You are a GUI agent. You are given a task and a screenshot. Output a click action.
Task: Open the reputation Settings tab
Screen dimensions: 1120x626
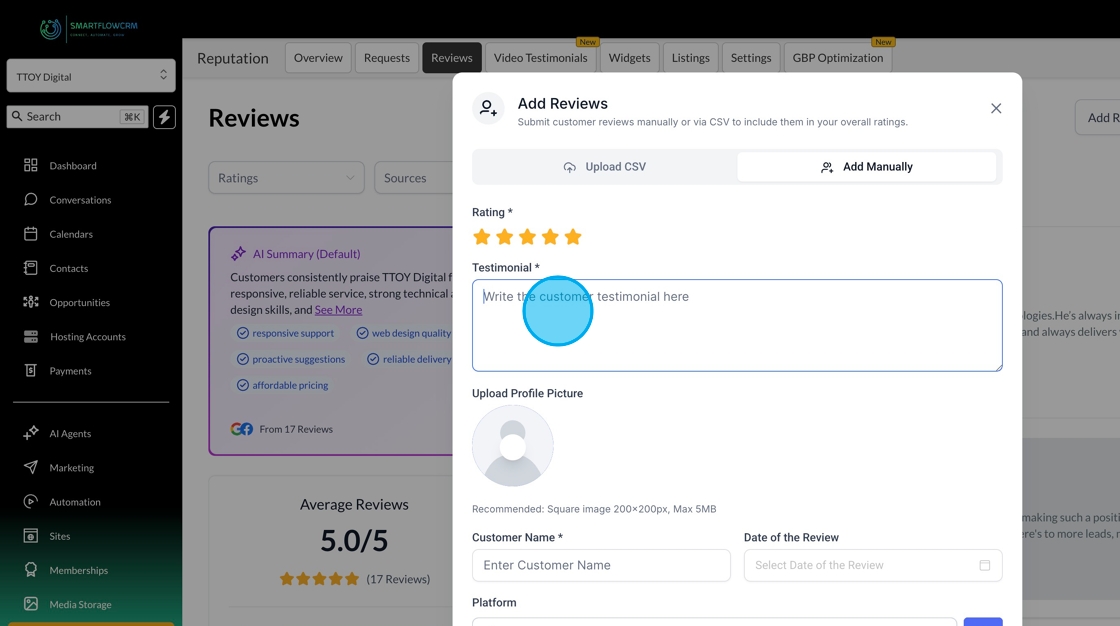(751, 58)
